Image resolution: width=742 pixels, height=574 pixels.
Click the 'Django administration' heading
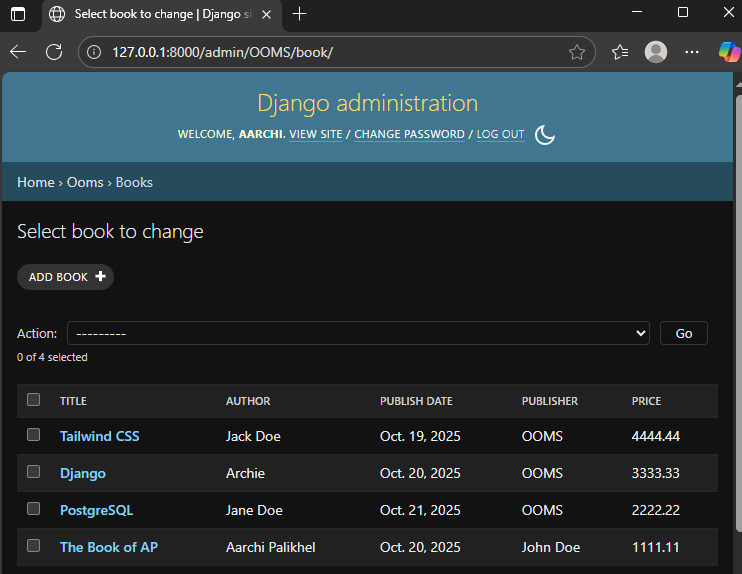[368, 103]
